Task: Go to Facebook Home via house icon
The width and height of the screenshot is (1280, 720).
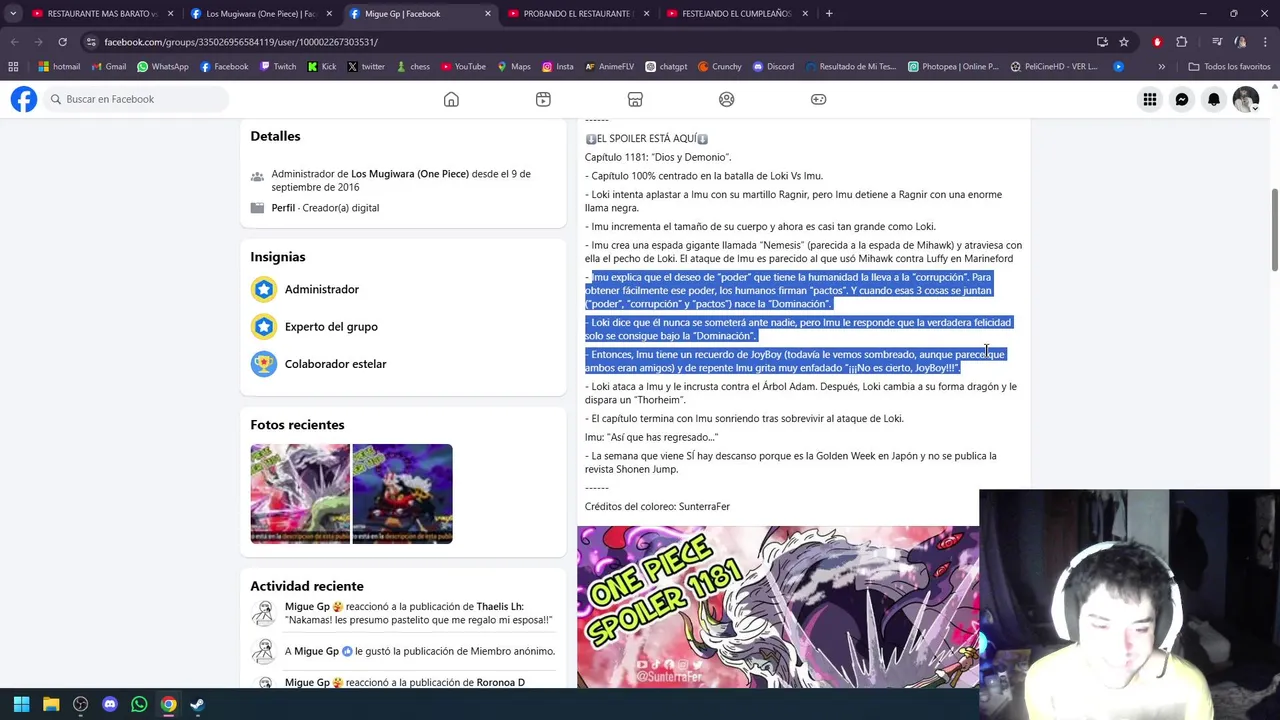Action: [451, 99]
